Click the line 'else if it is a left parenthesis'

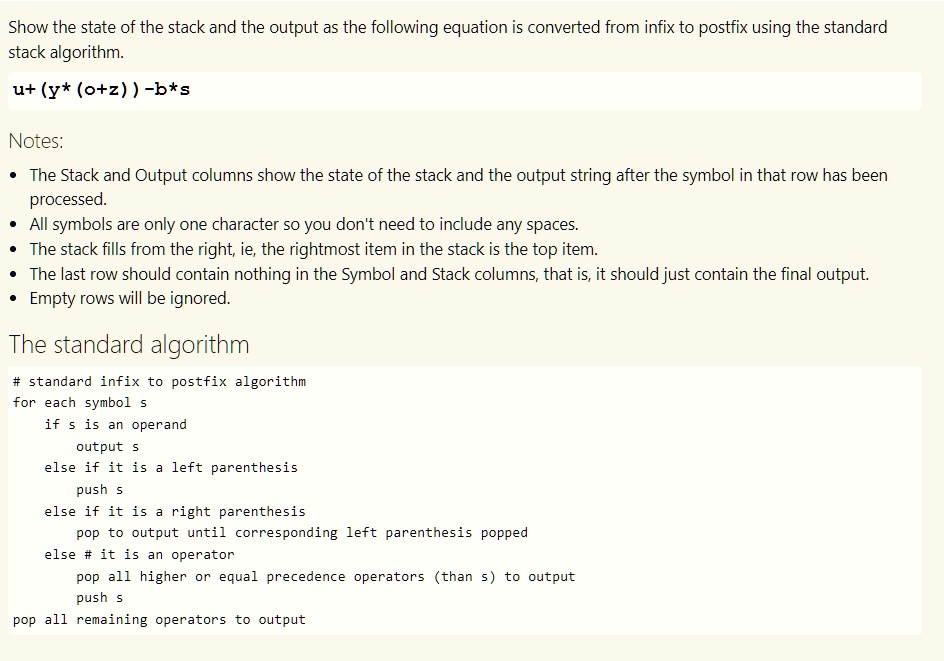point(170,468)
